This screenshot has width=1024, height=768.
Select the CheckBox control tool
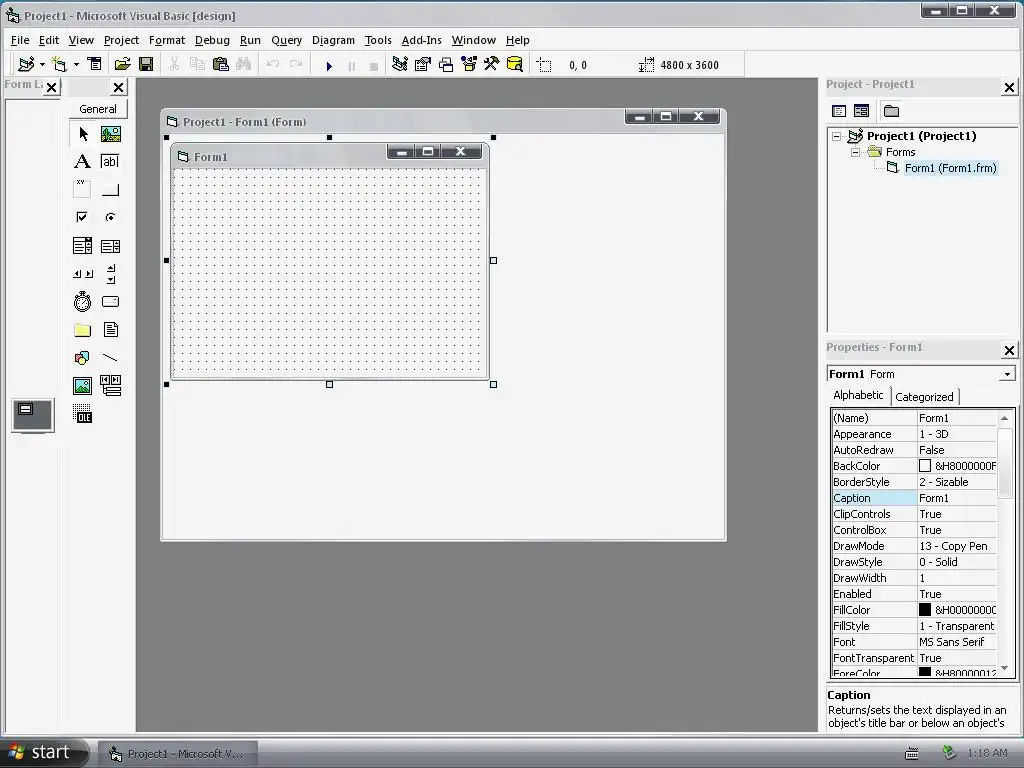click(82, 217)
